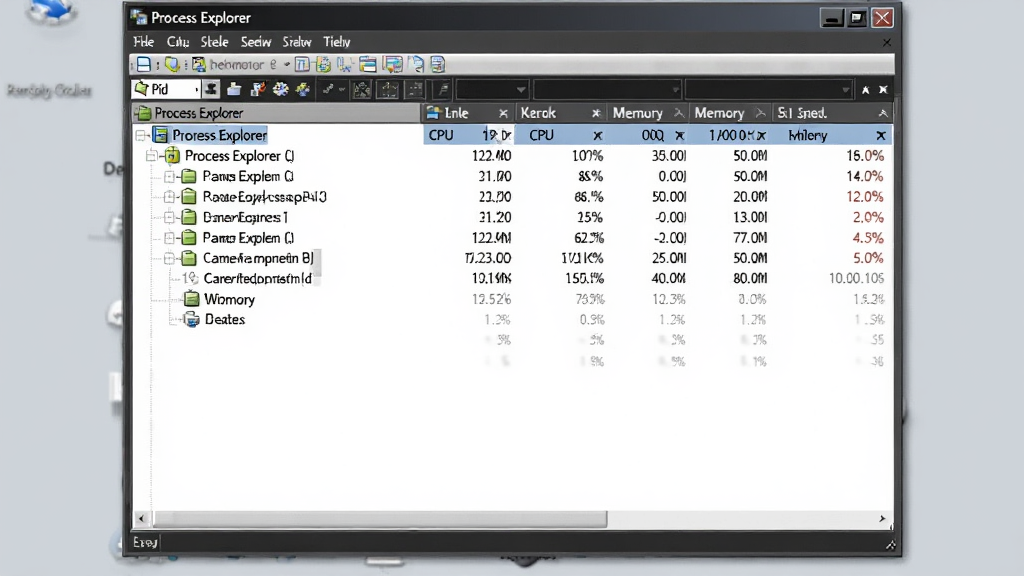The height and width of the screenshot is (576, 1024).
Task: Click the dark user icon next to Pid
Action: [x=211, y=89]
